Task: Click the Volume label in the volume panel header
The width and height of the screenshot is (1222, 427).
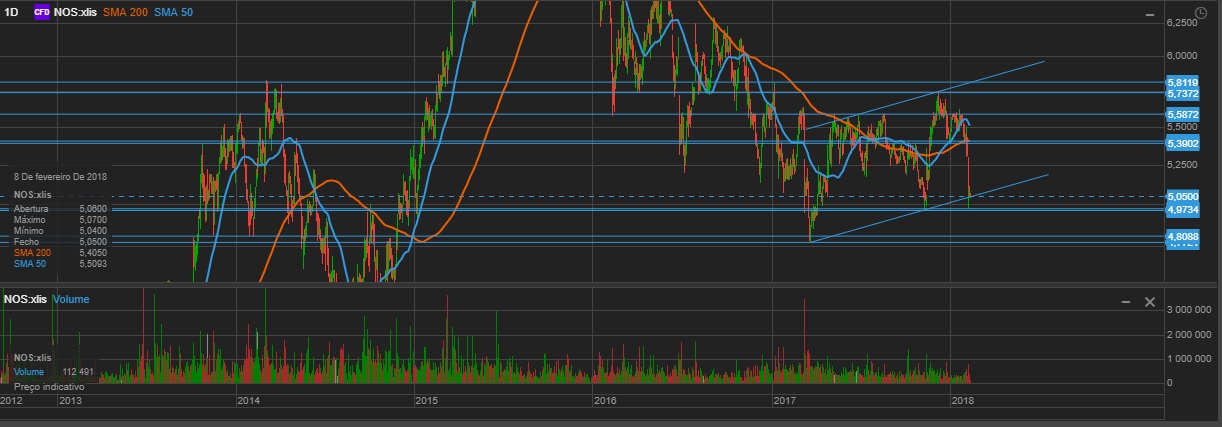Action: (x=70, y=299)
